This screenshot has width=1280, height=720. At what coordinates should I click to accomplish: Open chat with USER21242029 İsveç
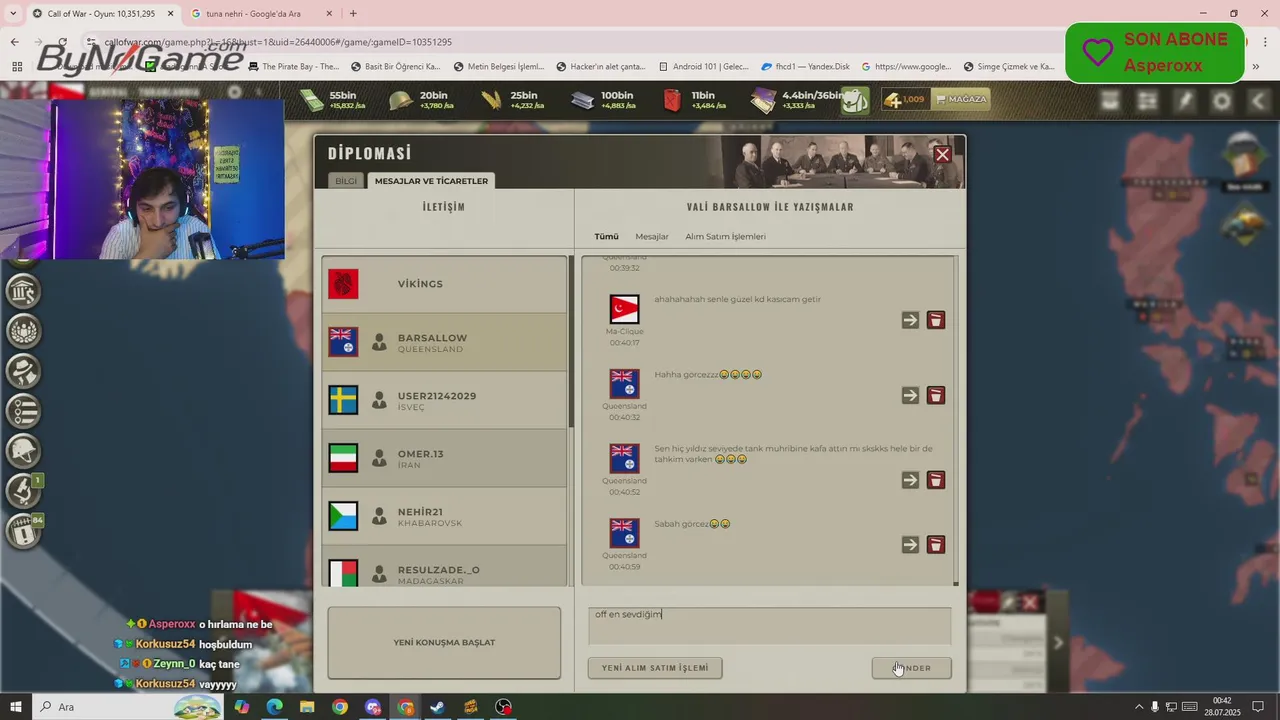(444, 400)
